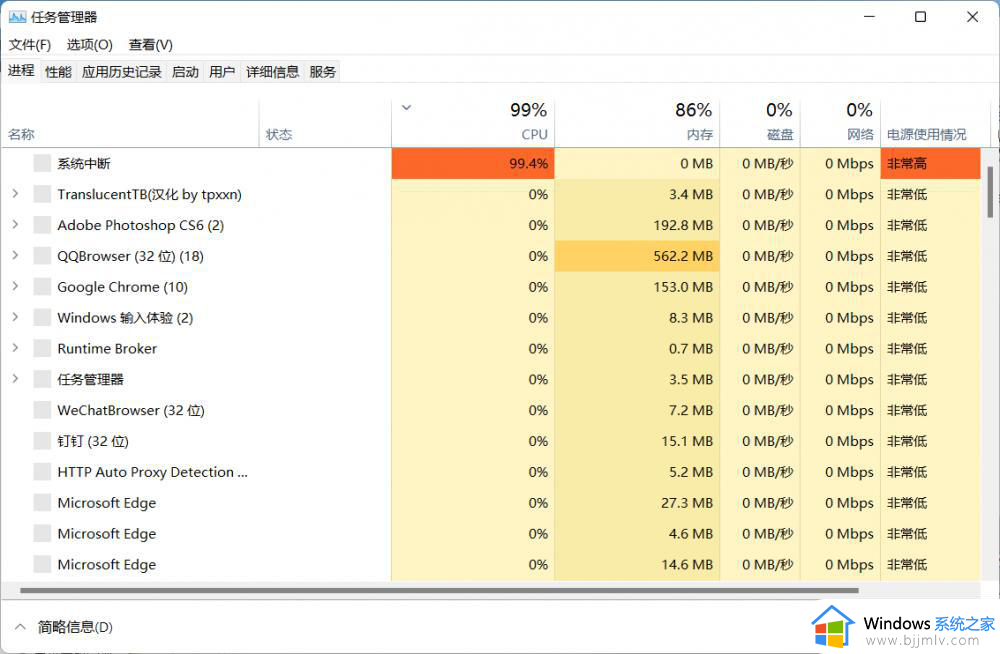Screen dimensions: 1000x654
Task: Sort by the 电源使用情况 column header
Action: 935,124
